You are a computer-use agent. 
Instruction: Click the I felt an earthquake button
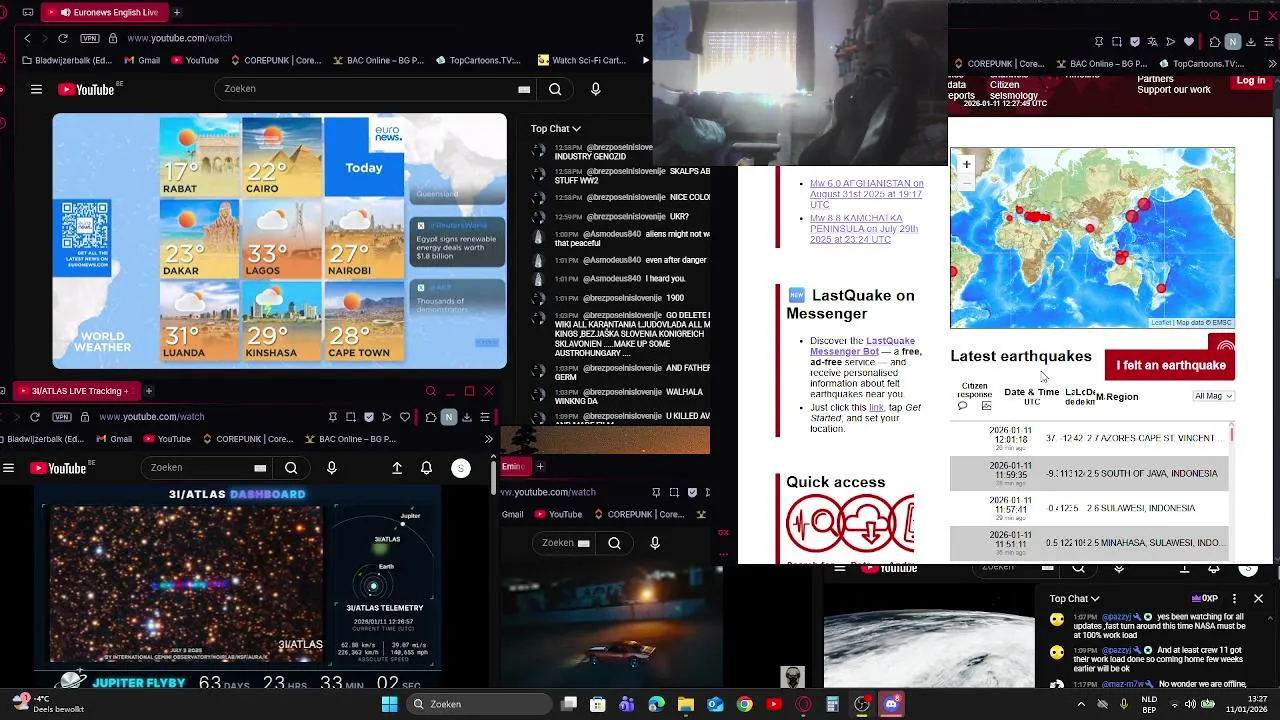[1170, 365]
